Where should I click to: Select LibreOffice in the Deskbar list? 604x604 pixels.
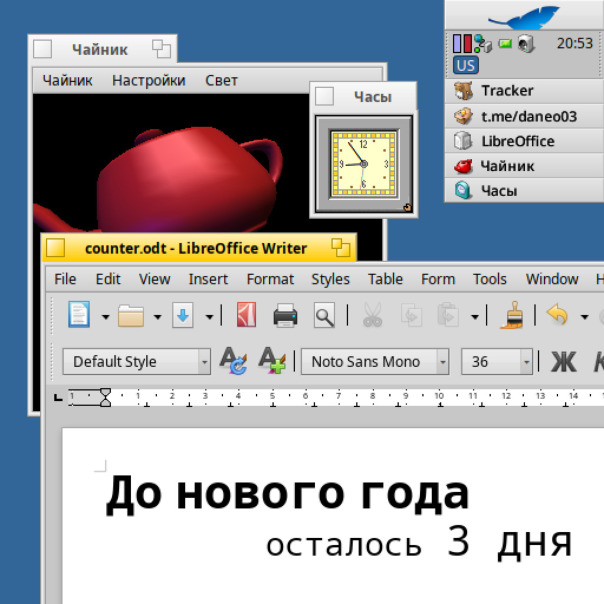(x=524, y=141)
